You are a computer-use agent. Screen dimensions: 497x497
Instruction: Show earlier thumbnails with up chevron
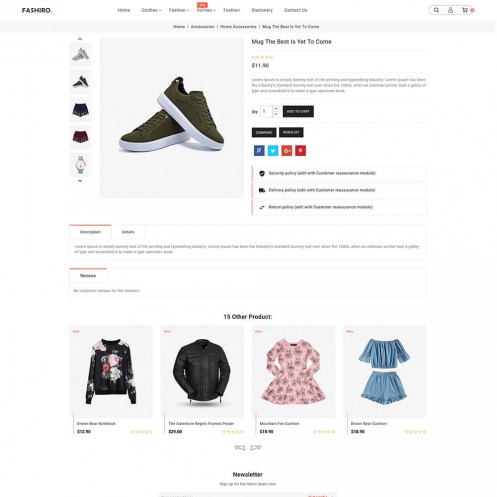[80, 39]
